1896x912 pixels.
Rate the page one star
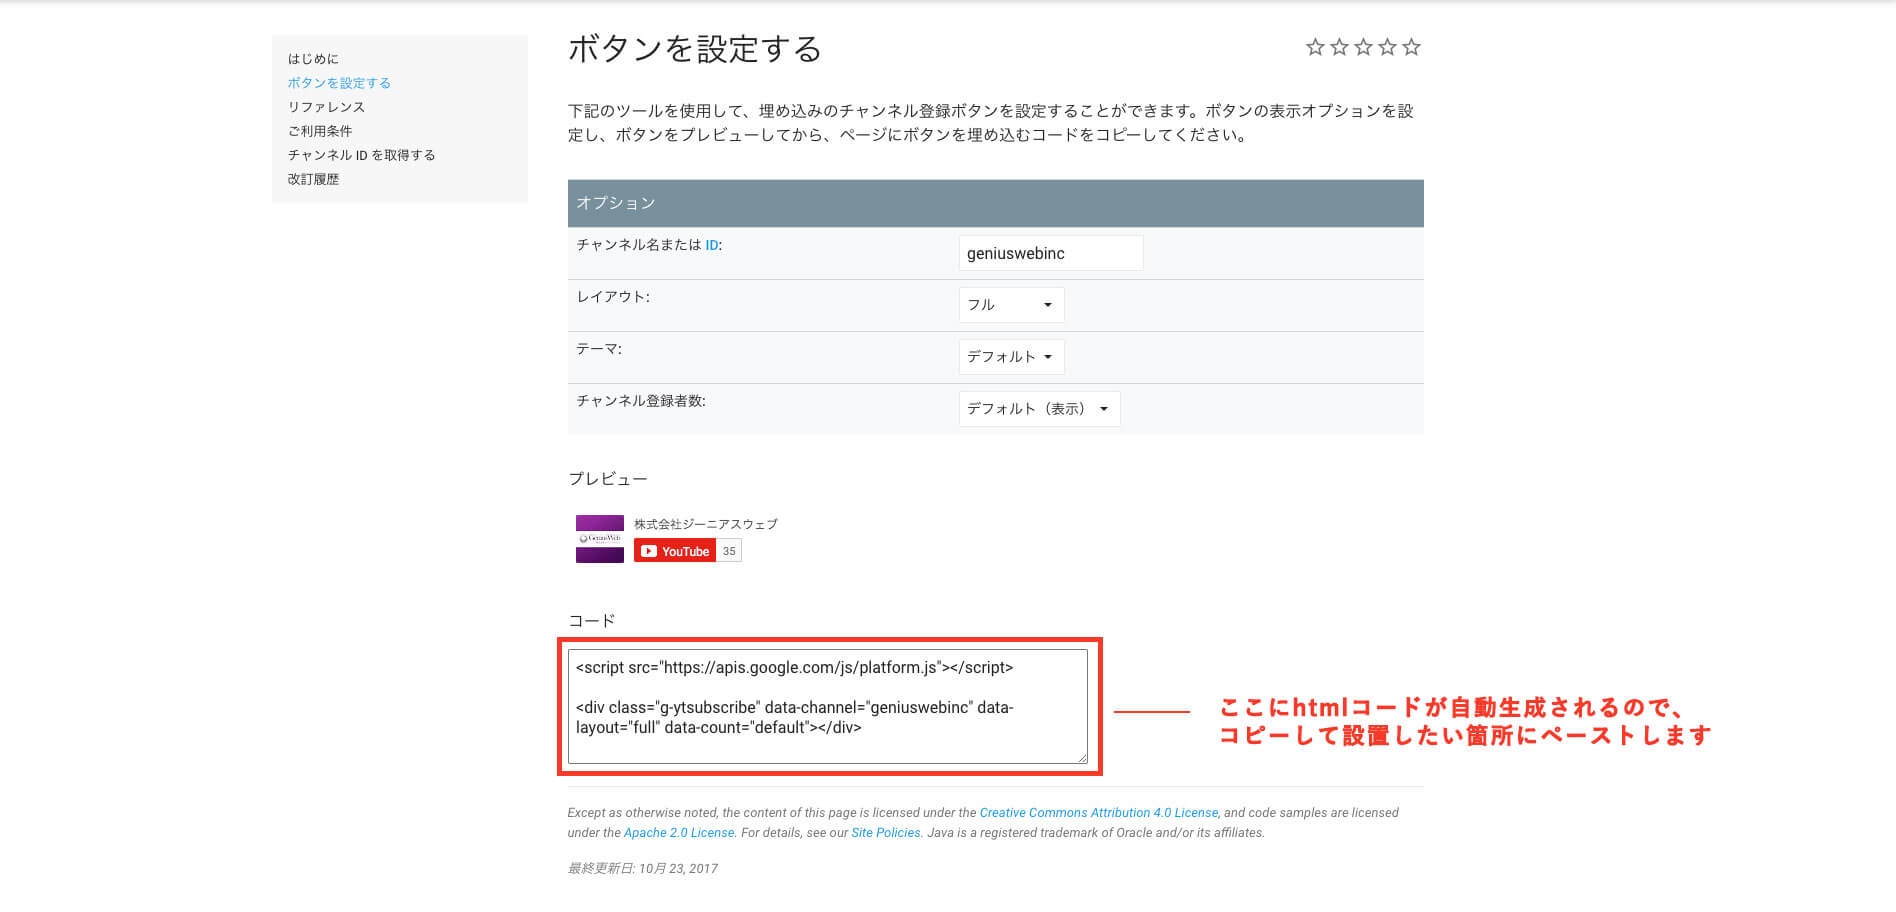click(1315, 47)
